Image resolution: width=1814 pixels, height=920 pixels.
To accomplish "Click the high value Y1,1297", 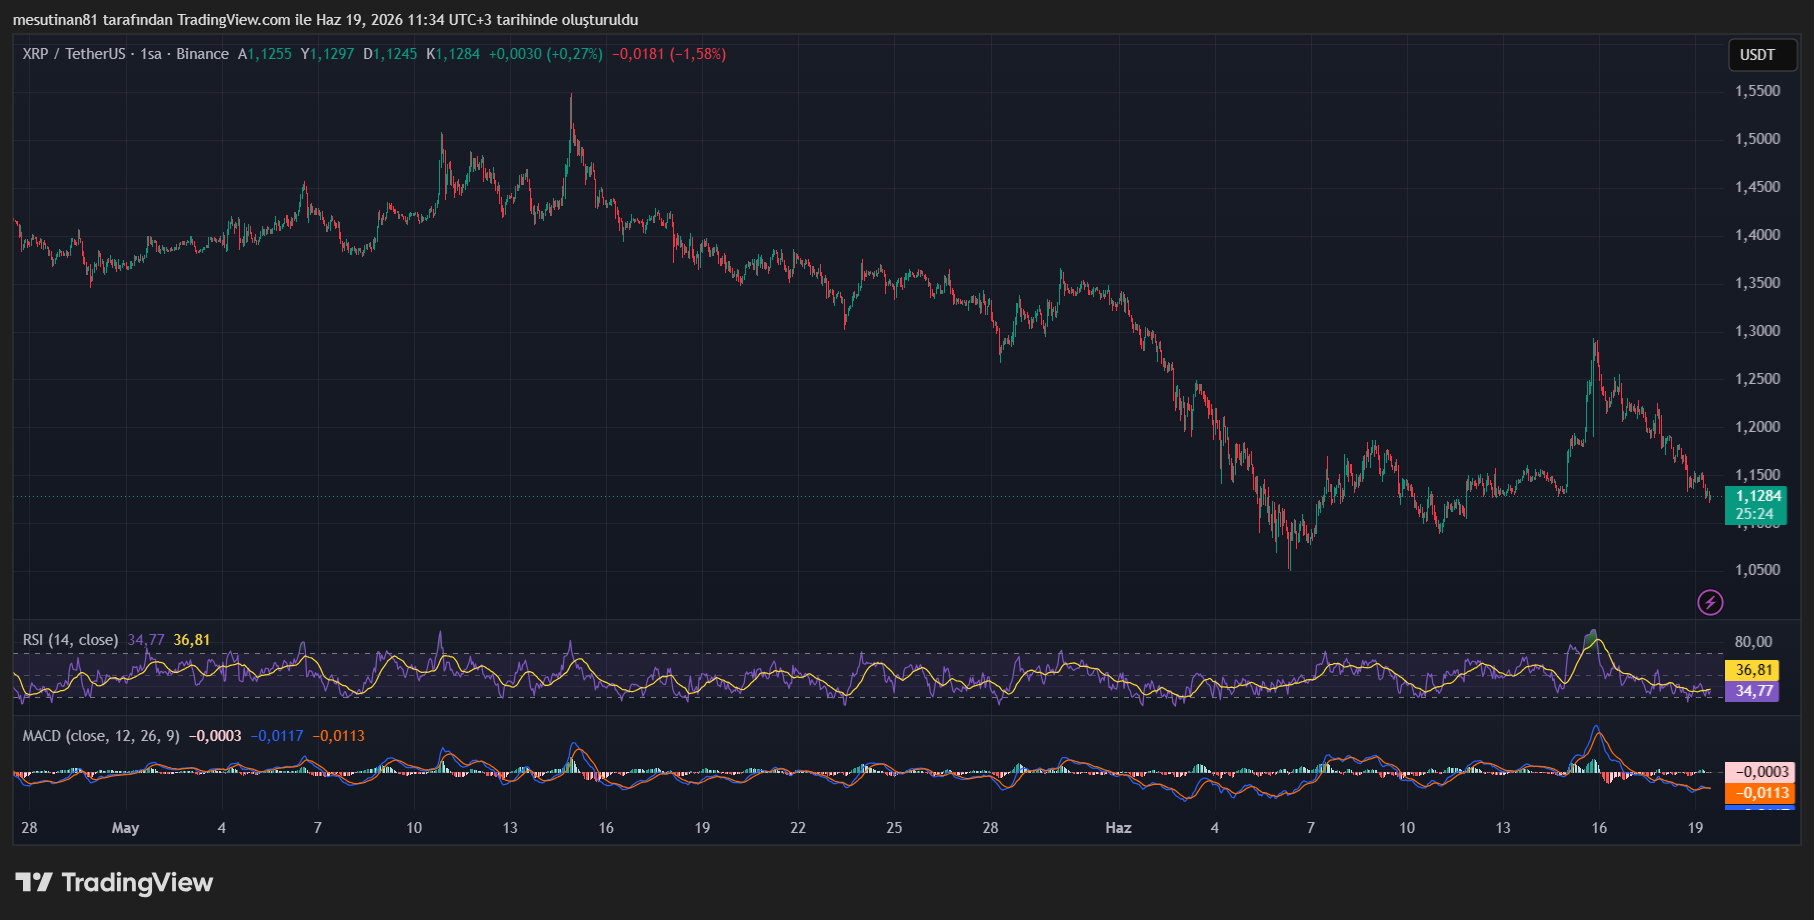I will click(x=327, y=54).
